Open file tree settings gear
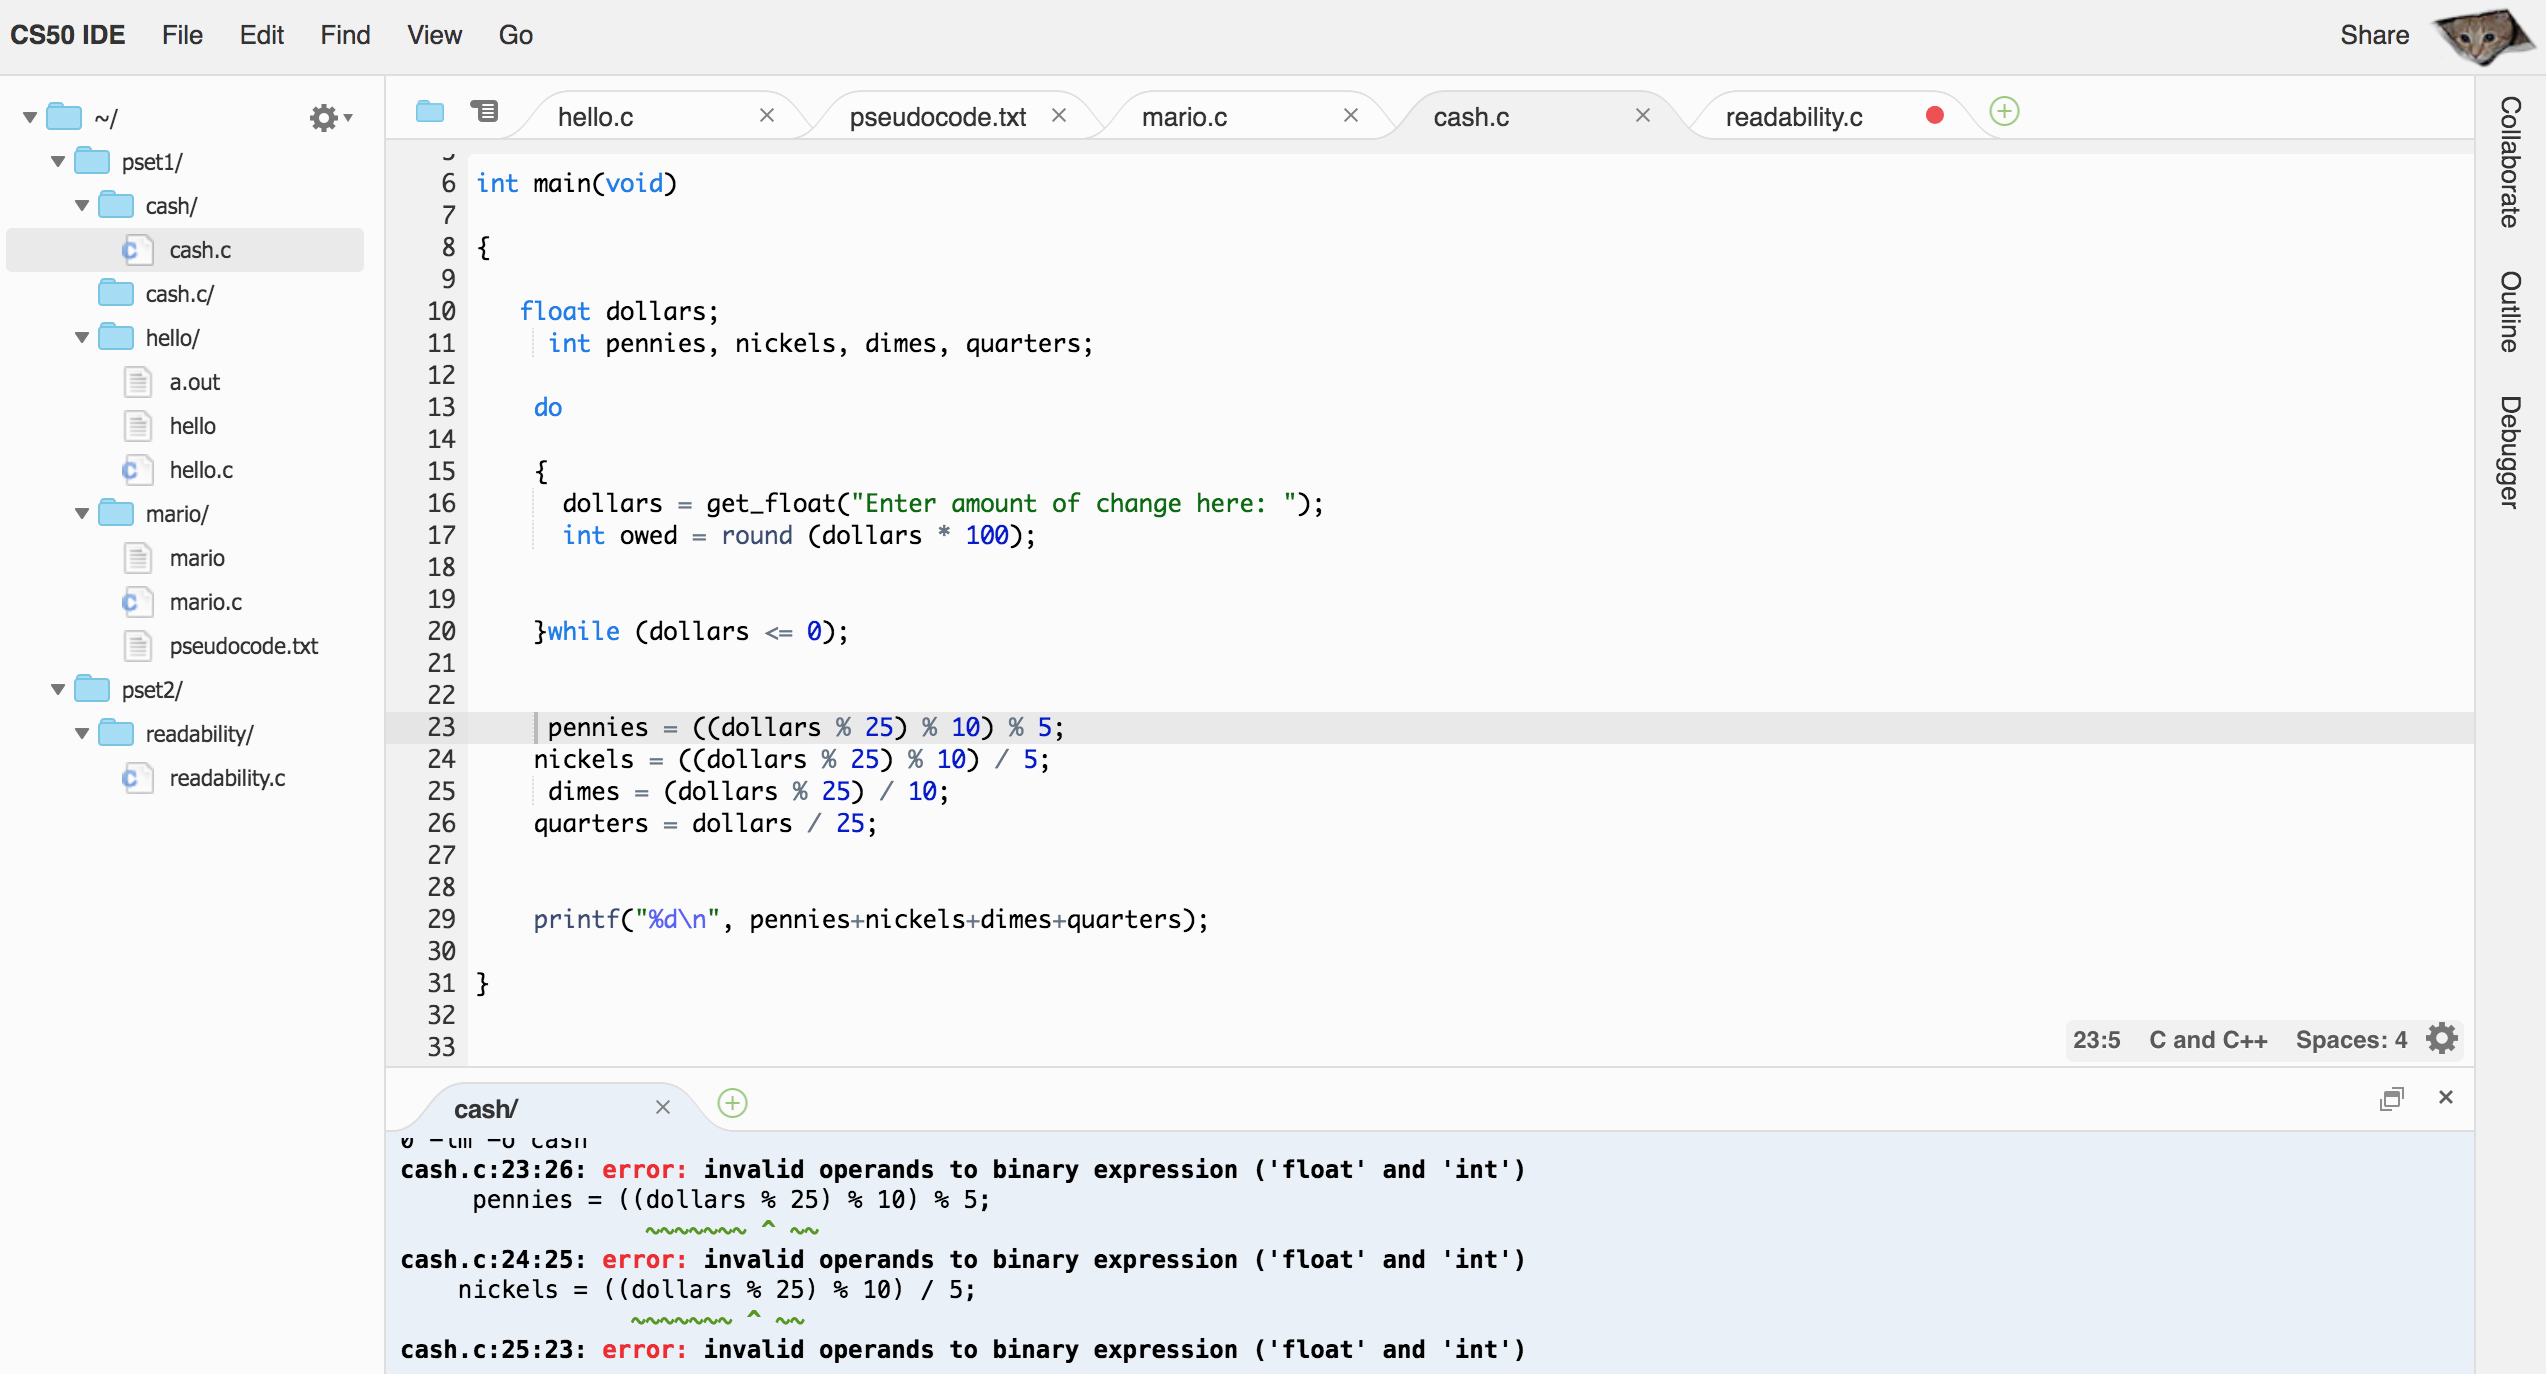The height and width of the screenshot is (1374, 2546). click(330, 118)
